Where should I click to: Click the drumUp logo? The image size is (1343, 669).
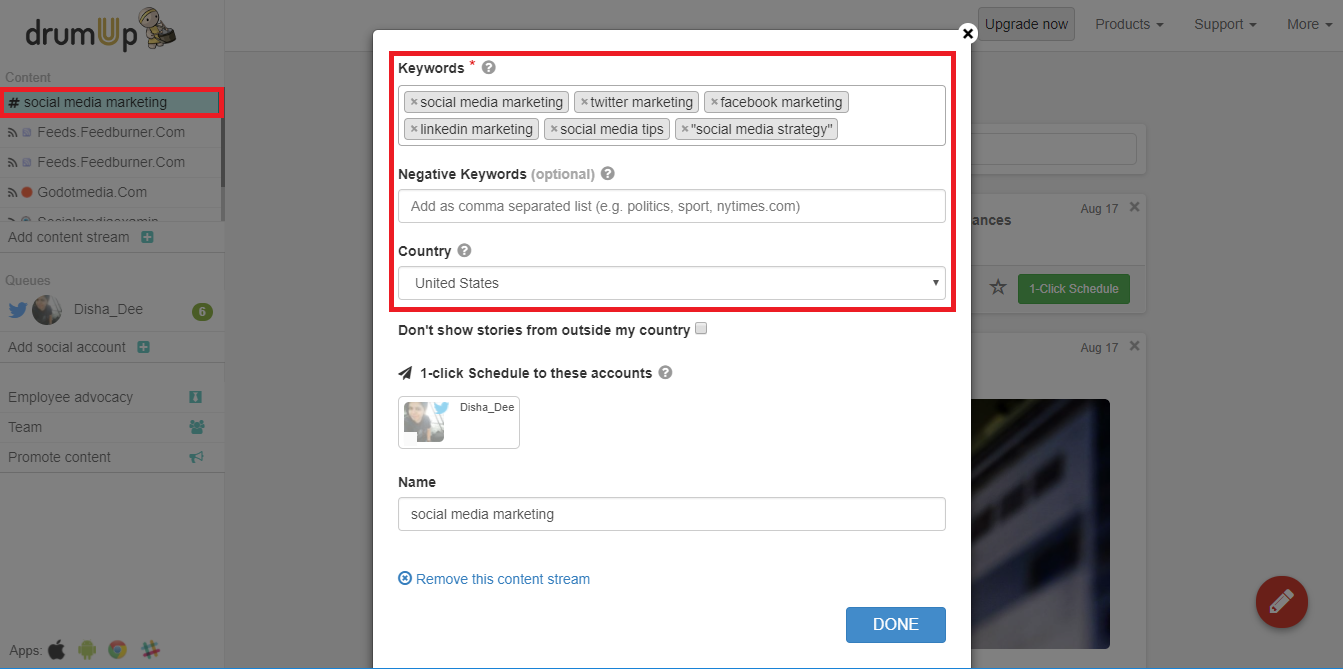point(101,28)
